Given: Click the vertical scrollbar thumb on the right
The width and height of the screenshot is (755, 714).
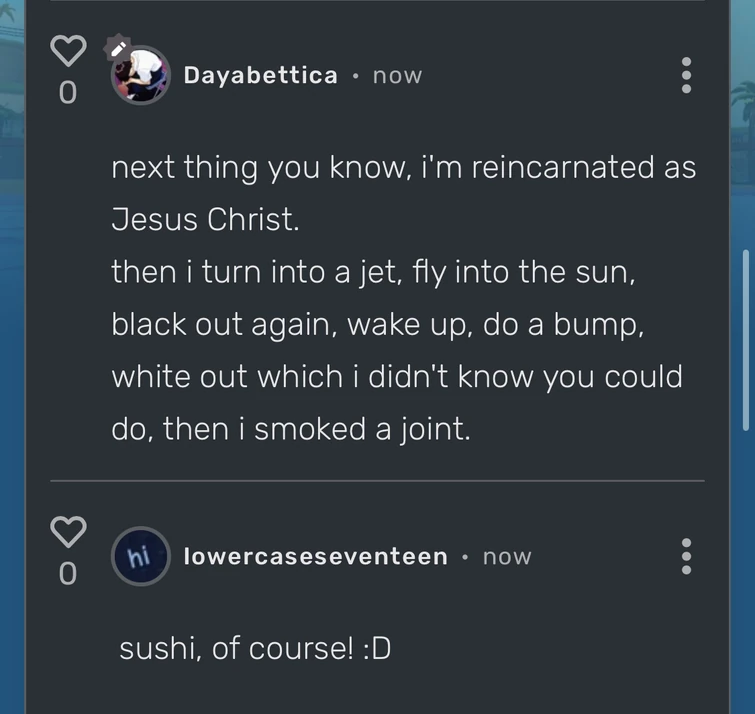Looking at the screenshot, I should [x=746, y=340].
